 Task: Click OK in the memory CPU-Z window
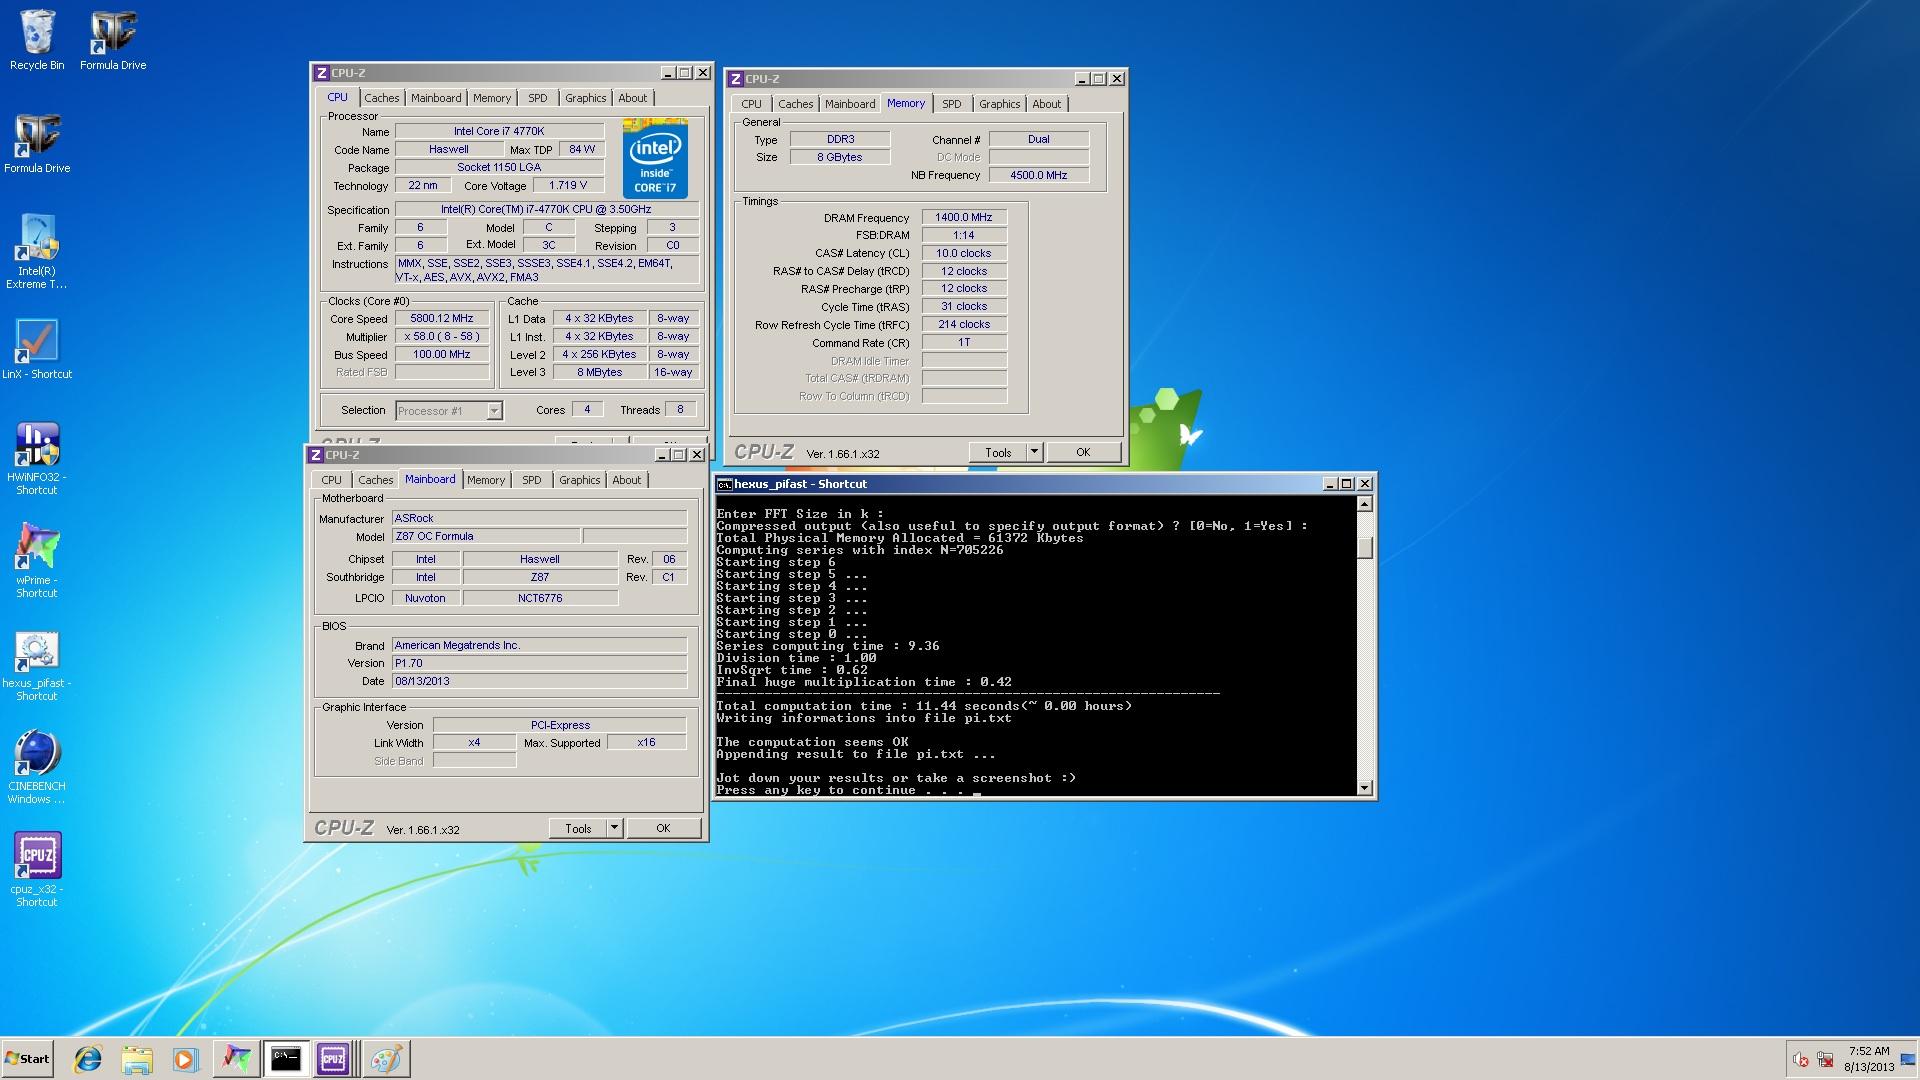tap(1083, 452)
